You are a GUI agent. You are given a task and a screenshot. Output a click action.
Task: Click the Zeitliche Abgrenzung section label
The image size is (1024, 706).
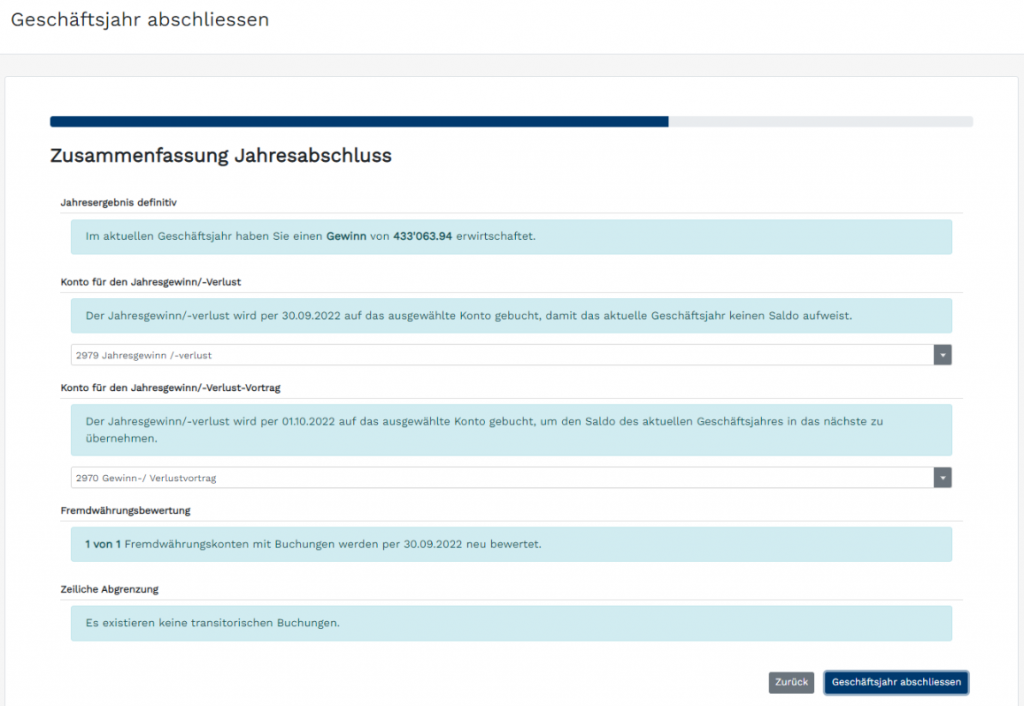[110, 589]
